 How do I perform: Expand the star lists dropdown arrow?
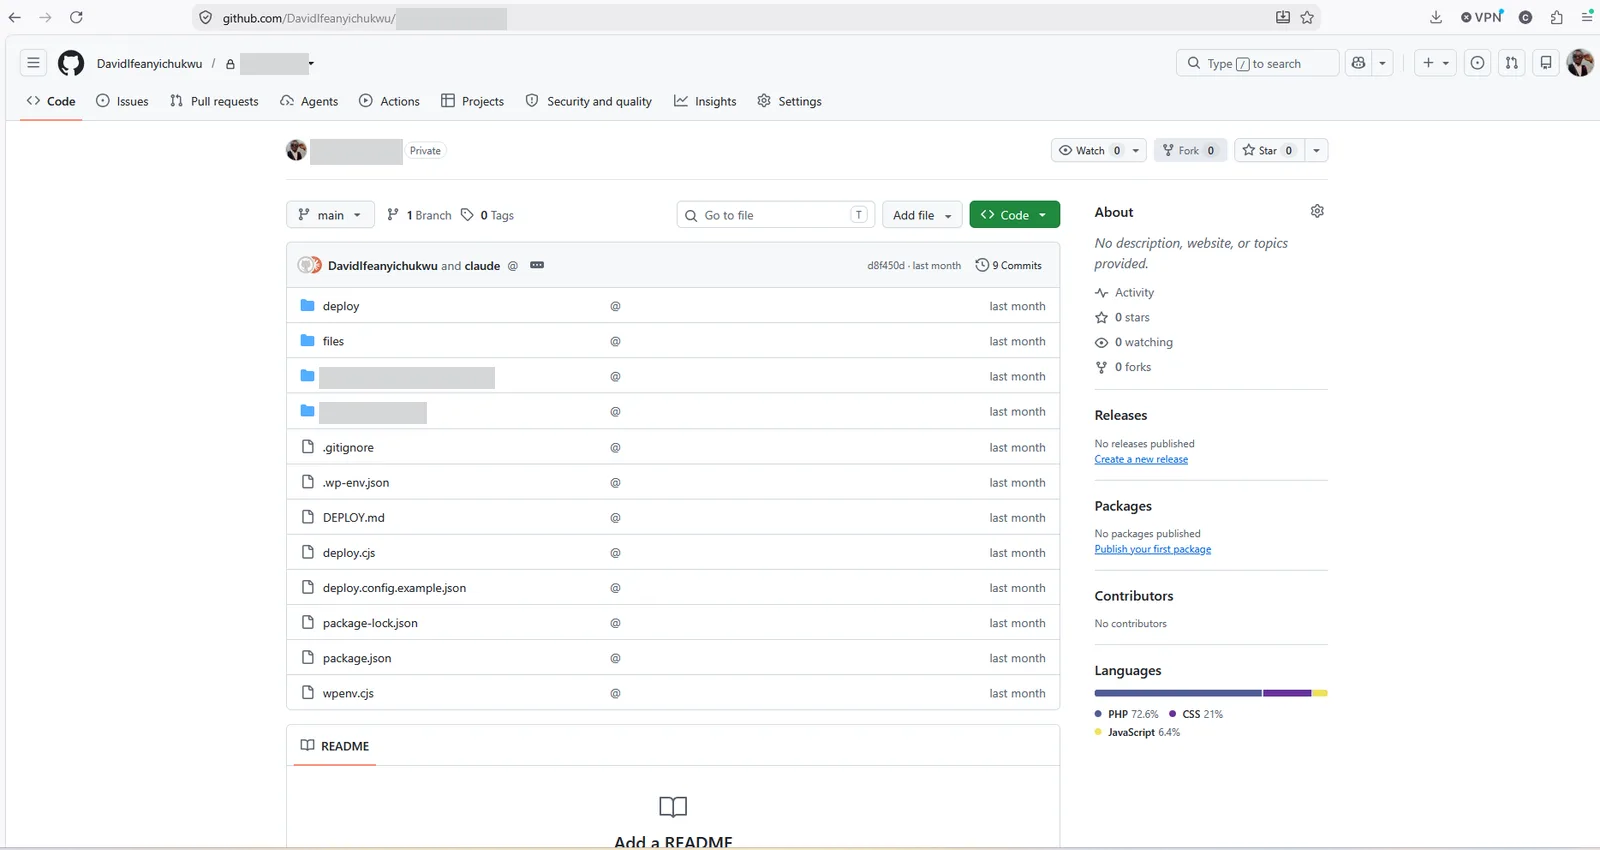pyautogui.click(x=1316, y=150)
